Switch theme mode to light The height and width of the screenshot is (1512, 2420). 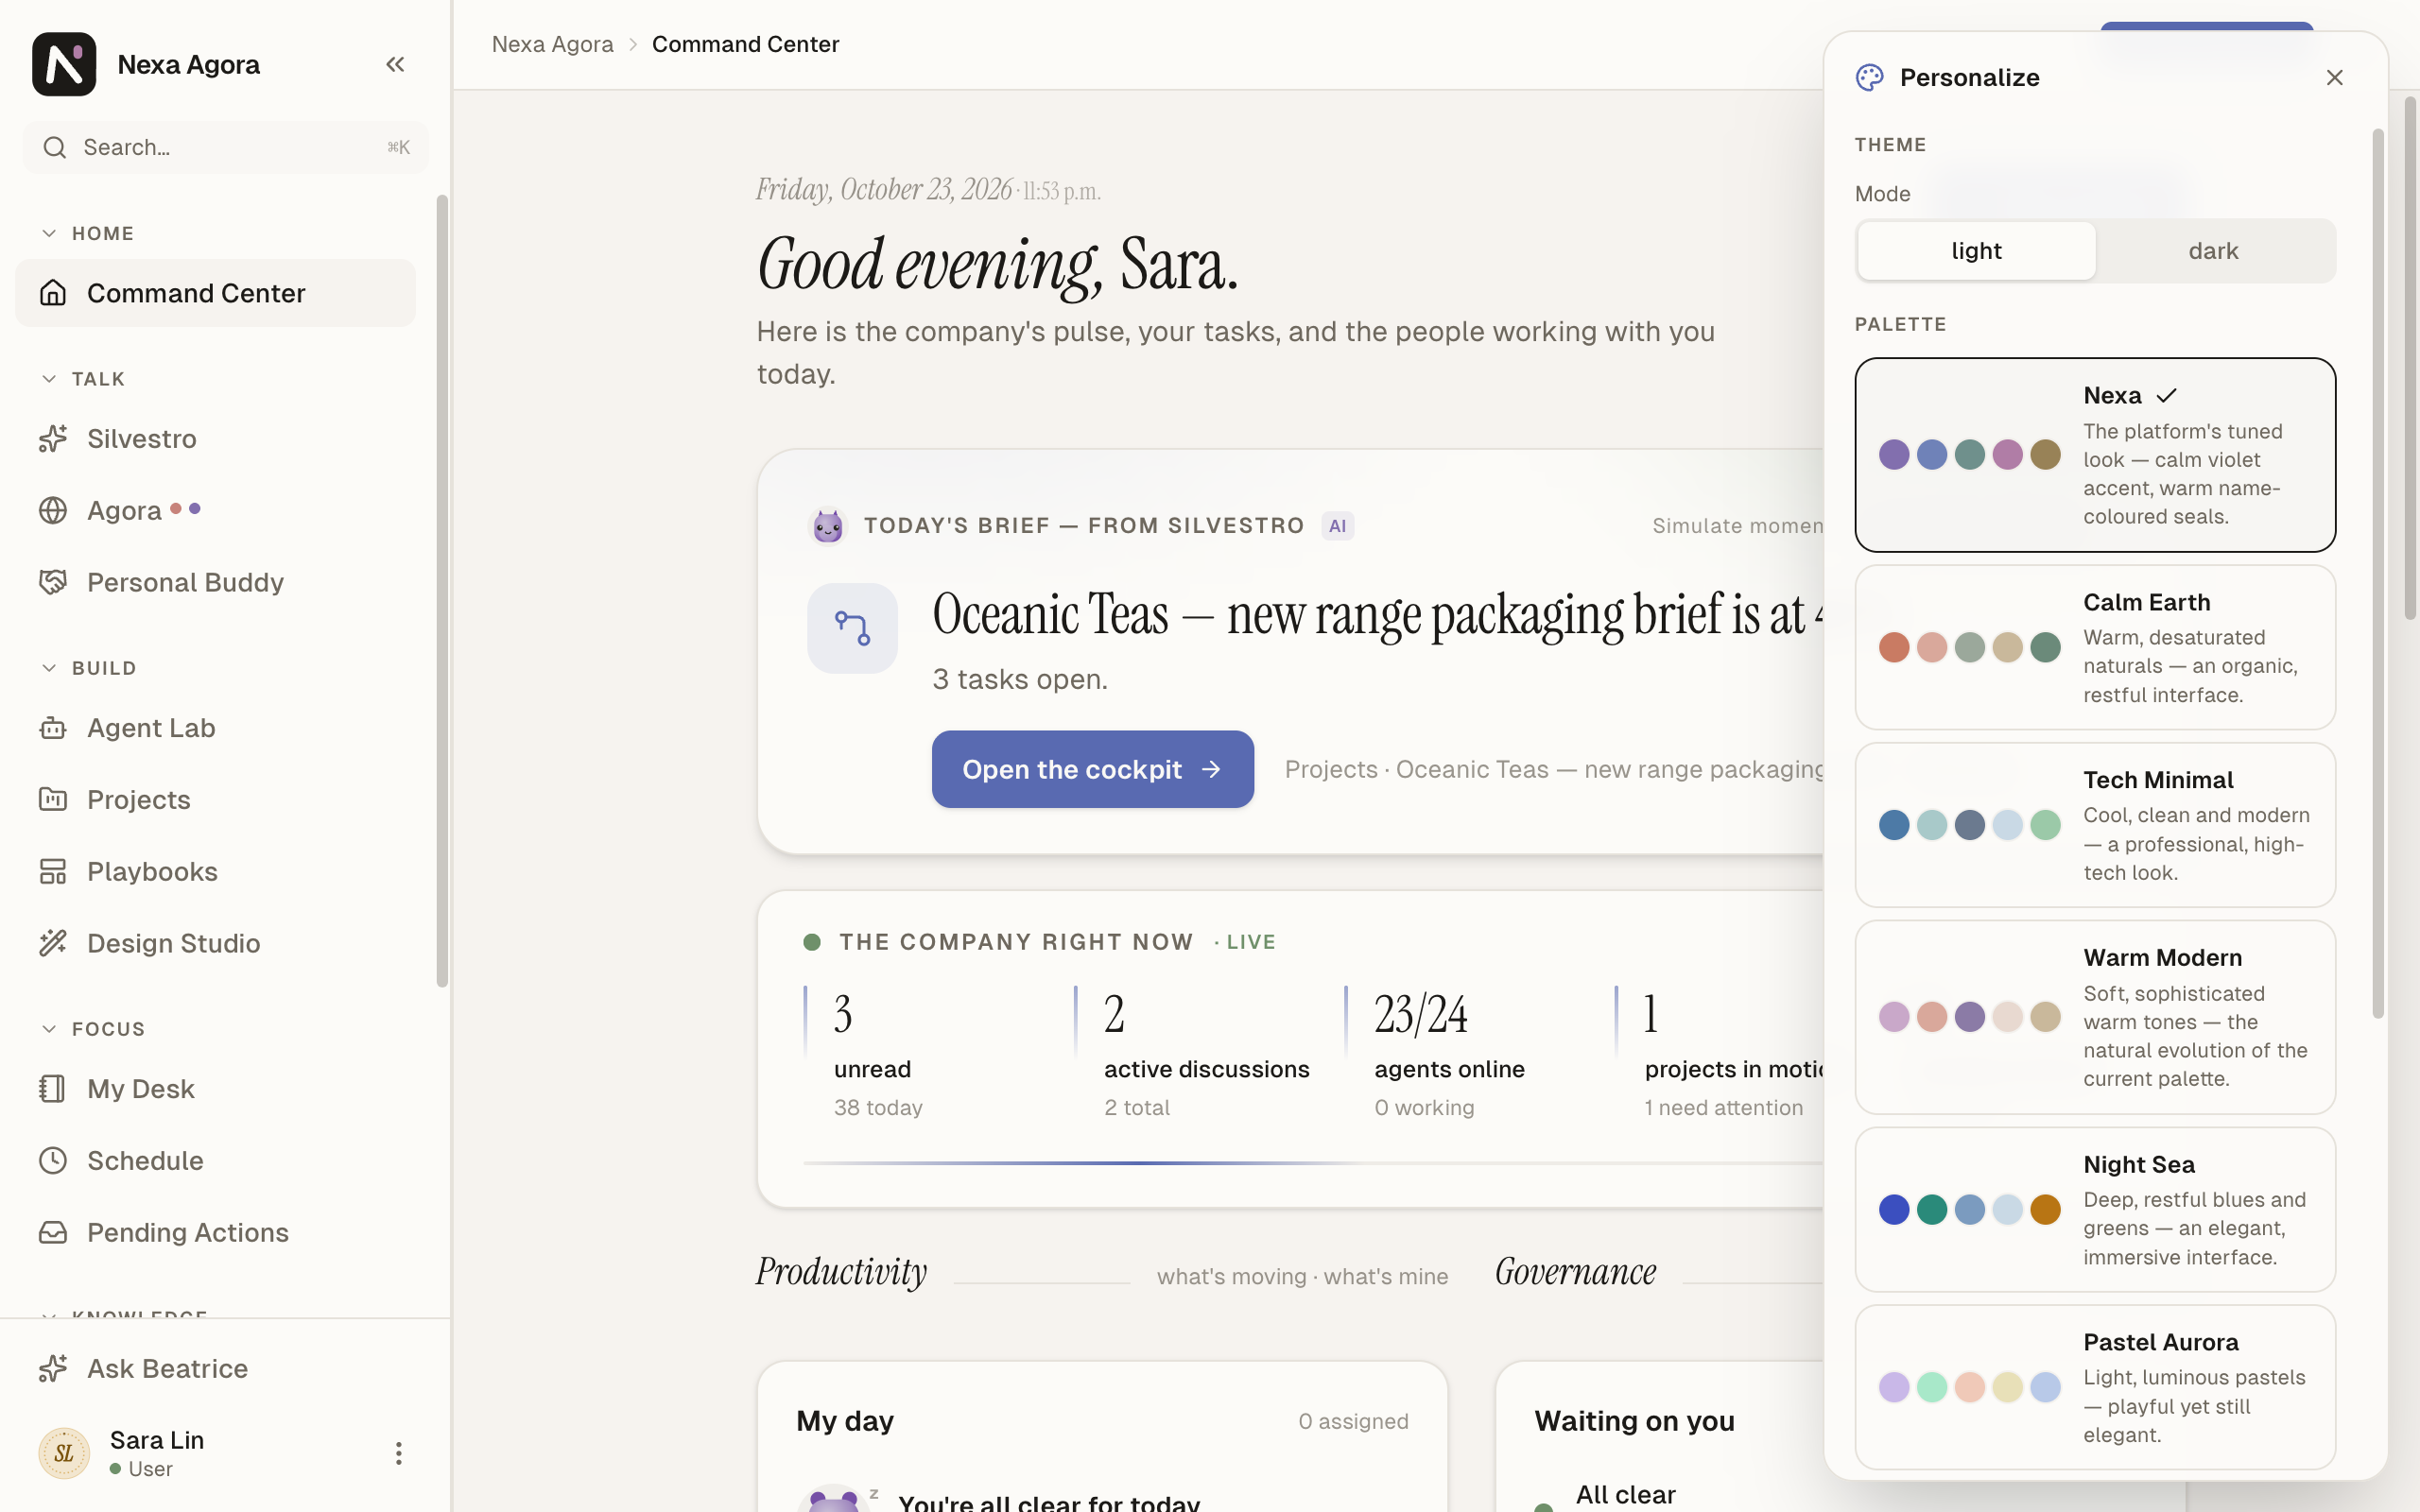1976,251
